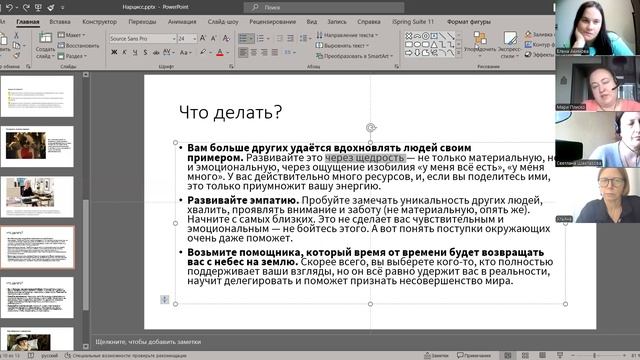
Task: Open the change case Aa dropdown
Action: tap(185, 52)
